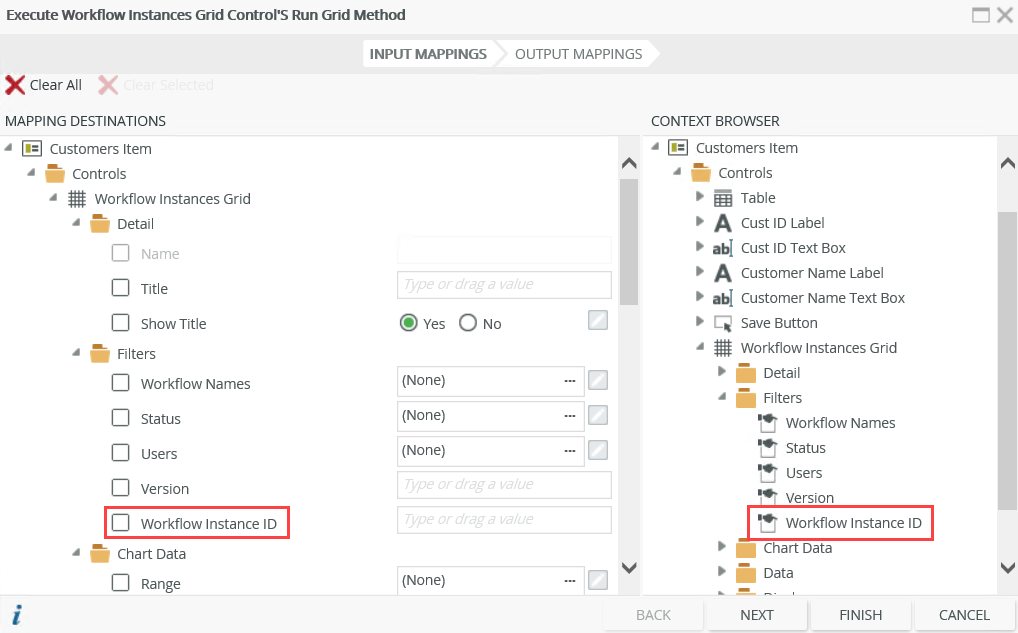The image size is (1018, 633).
Task: Collapse the Filters folder in Mapping Destinations
Action: pos(77,353)
